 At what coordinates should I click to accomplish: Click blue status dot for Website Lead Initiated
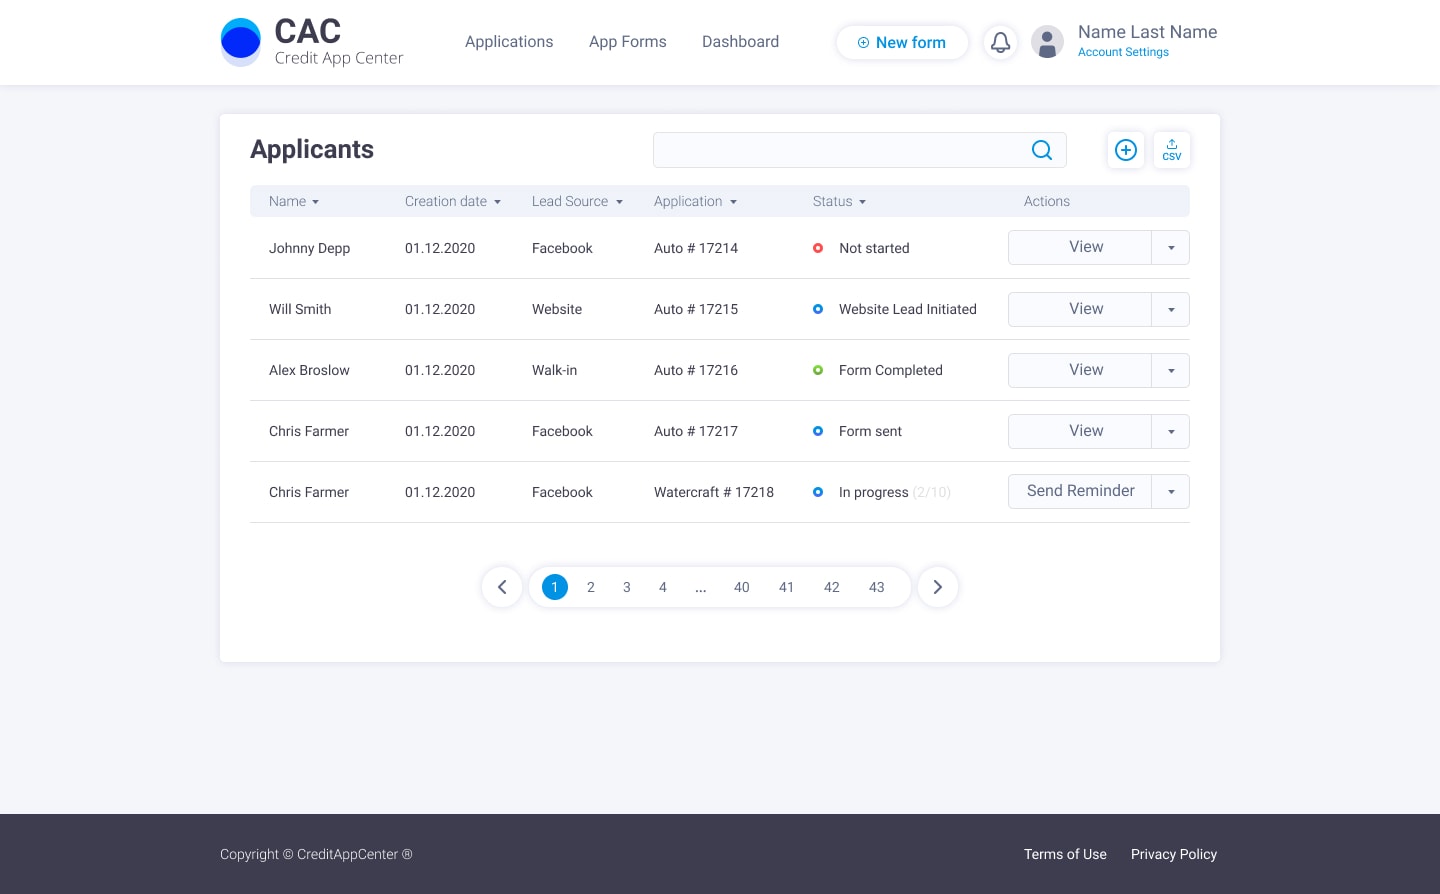click(818, 309)
